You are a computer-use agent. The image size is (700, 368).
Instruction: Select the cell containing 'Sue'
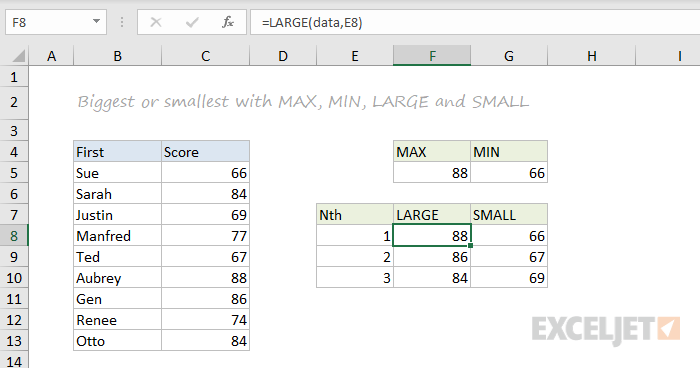point(117,173)
